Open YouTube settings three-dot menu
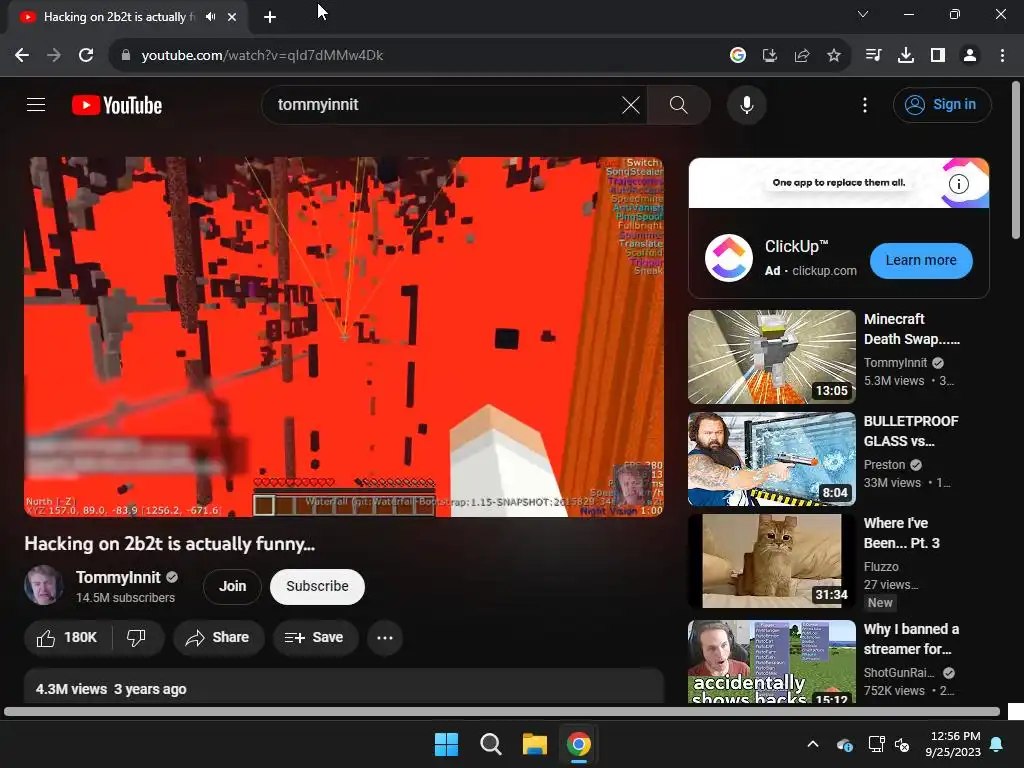1024x768 pixels. (x=865, y=104)
